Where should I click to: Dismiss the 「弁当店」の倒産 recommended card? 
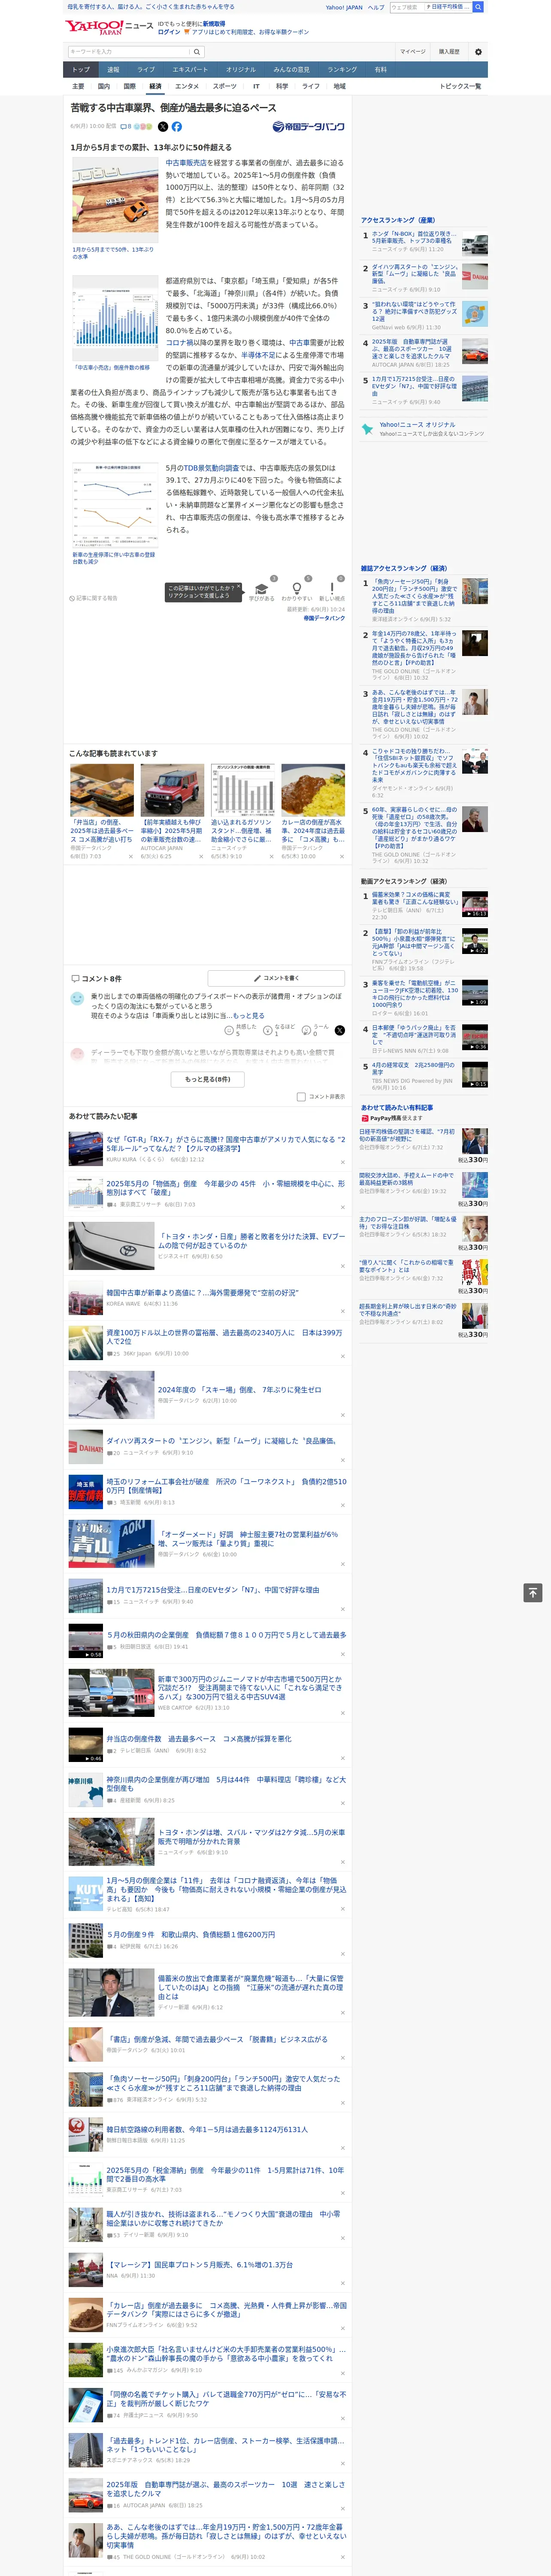pos(130,856)
